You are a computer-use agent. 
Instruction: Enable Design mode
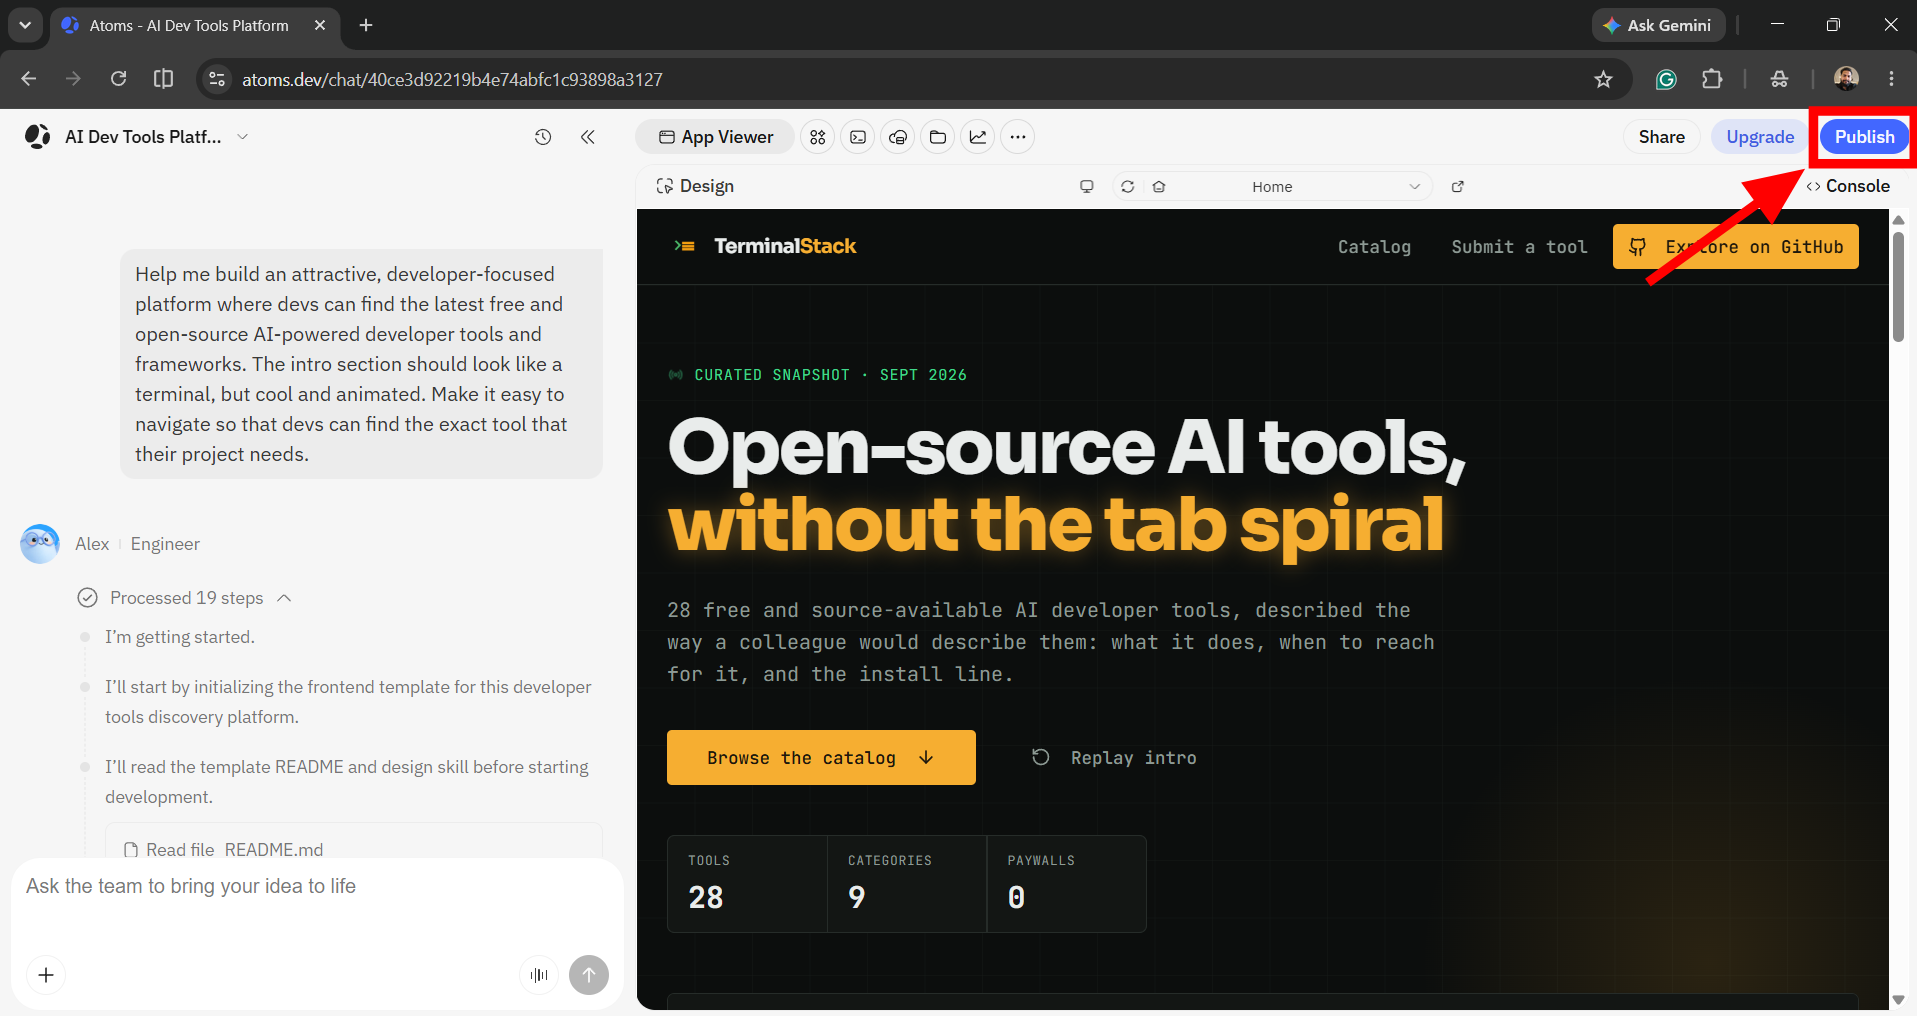(695, 186)
